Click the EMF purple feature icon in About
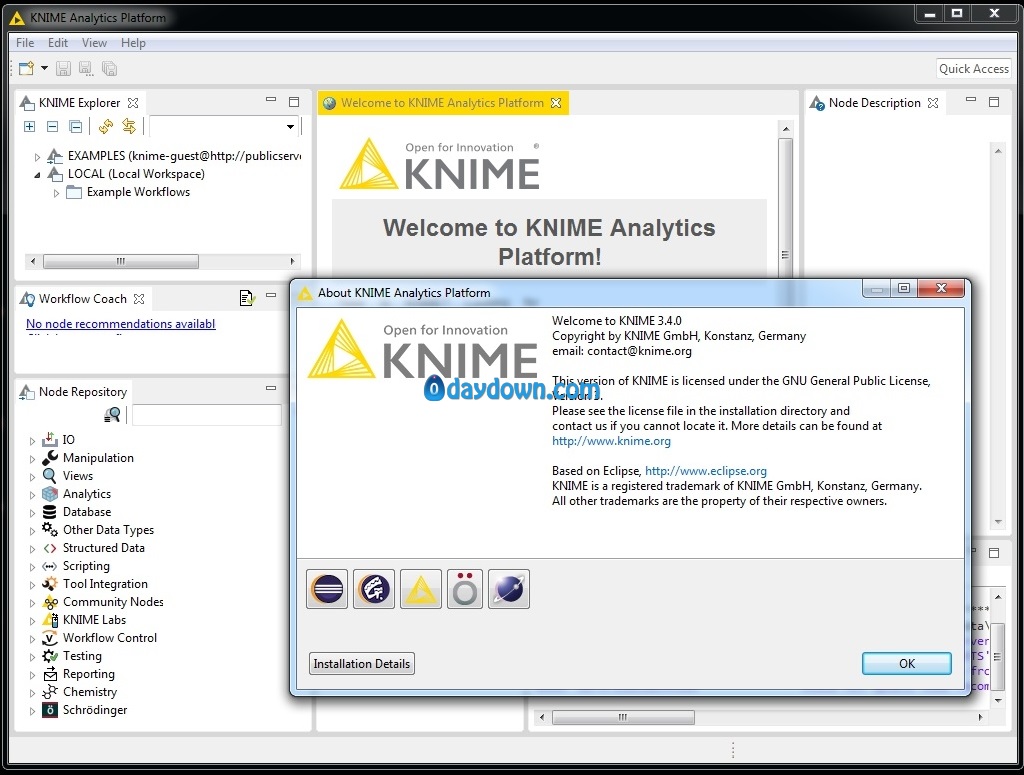This screenshot has height=775, width=1024. click(374, 589)
